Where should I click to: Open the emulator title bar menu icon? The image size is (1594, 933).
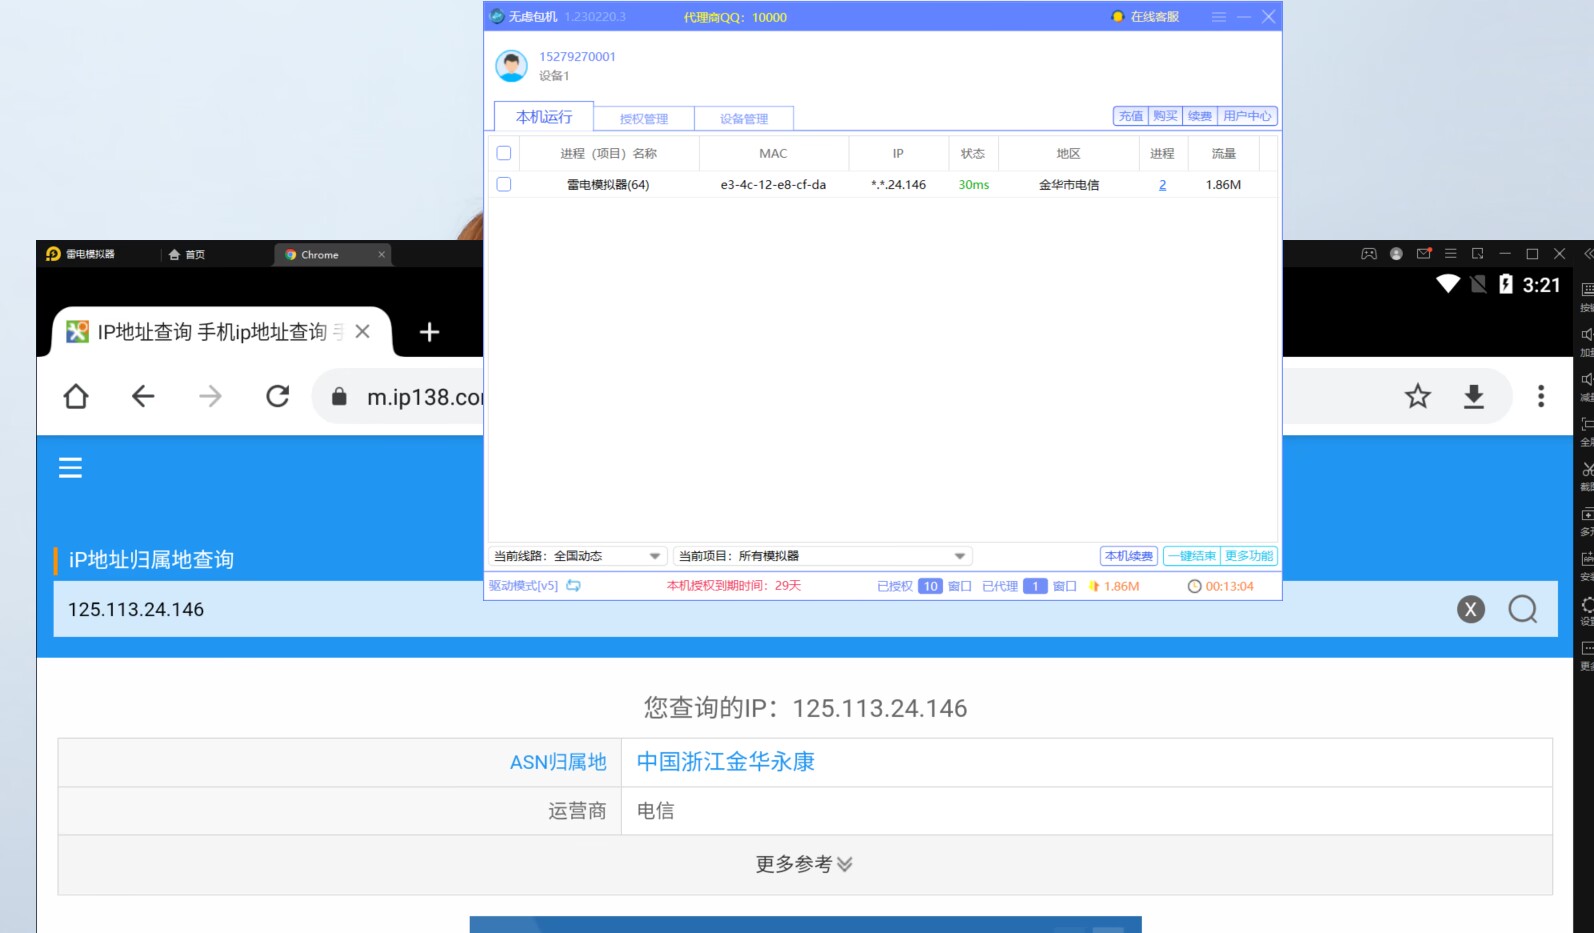click(x=1451, y=254)
